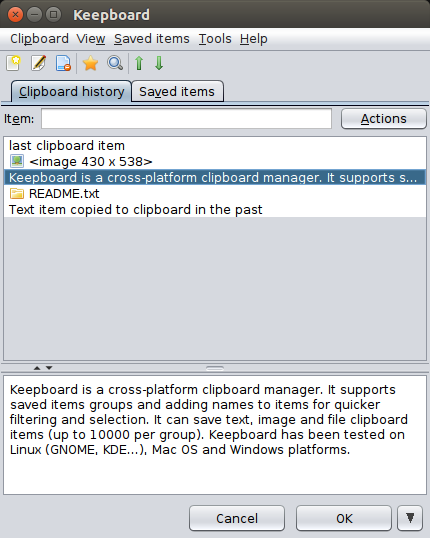Open the dropdown arrow beside OK
The image size is (430, 538).
(x=410, y=518)
